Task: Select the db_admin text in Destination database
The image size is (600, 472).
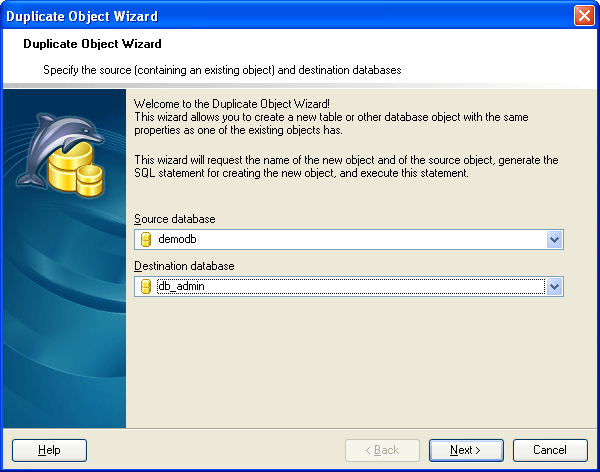Action: click(181, 287)
